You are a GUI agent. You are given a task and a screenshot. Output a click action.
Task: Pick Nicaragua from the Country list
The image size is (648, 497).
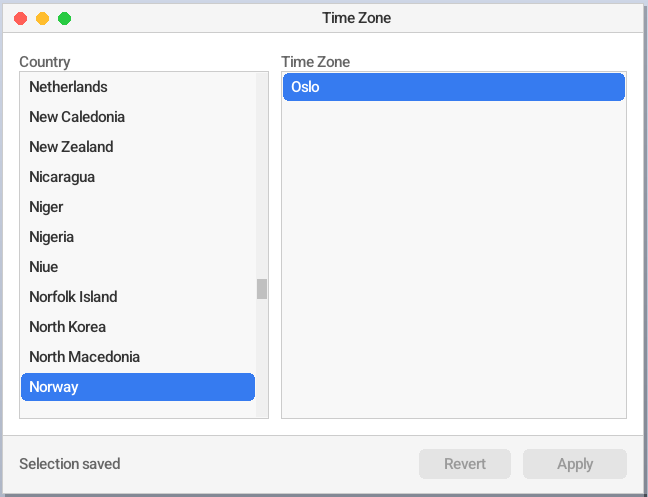pos(138,177)
